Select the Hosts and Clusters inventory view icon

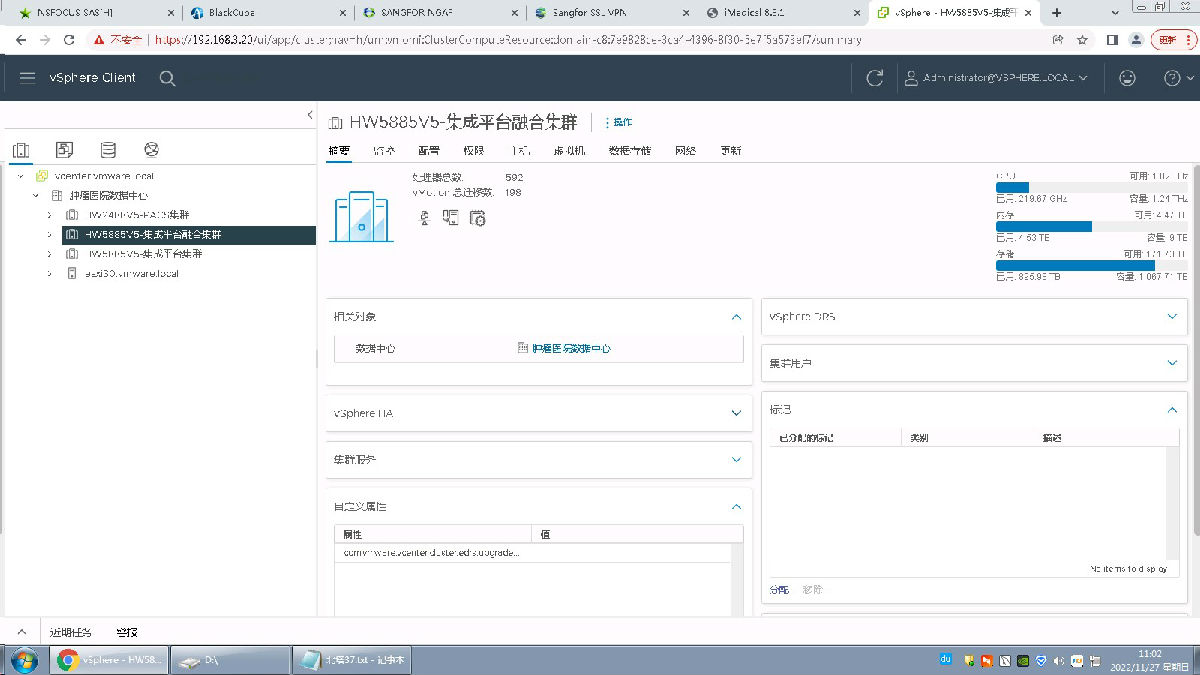[21, 150]
